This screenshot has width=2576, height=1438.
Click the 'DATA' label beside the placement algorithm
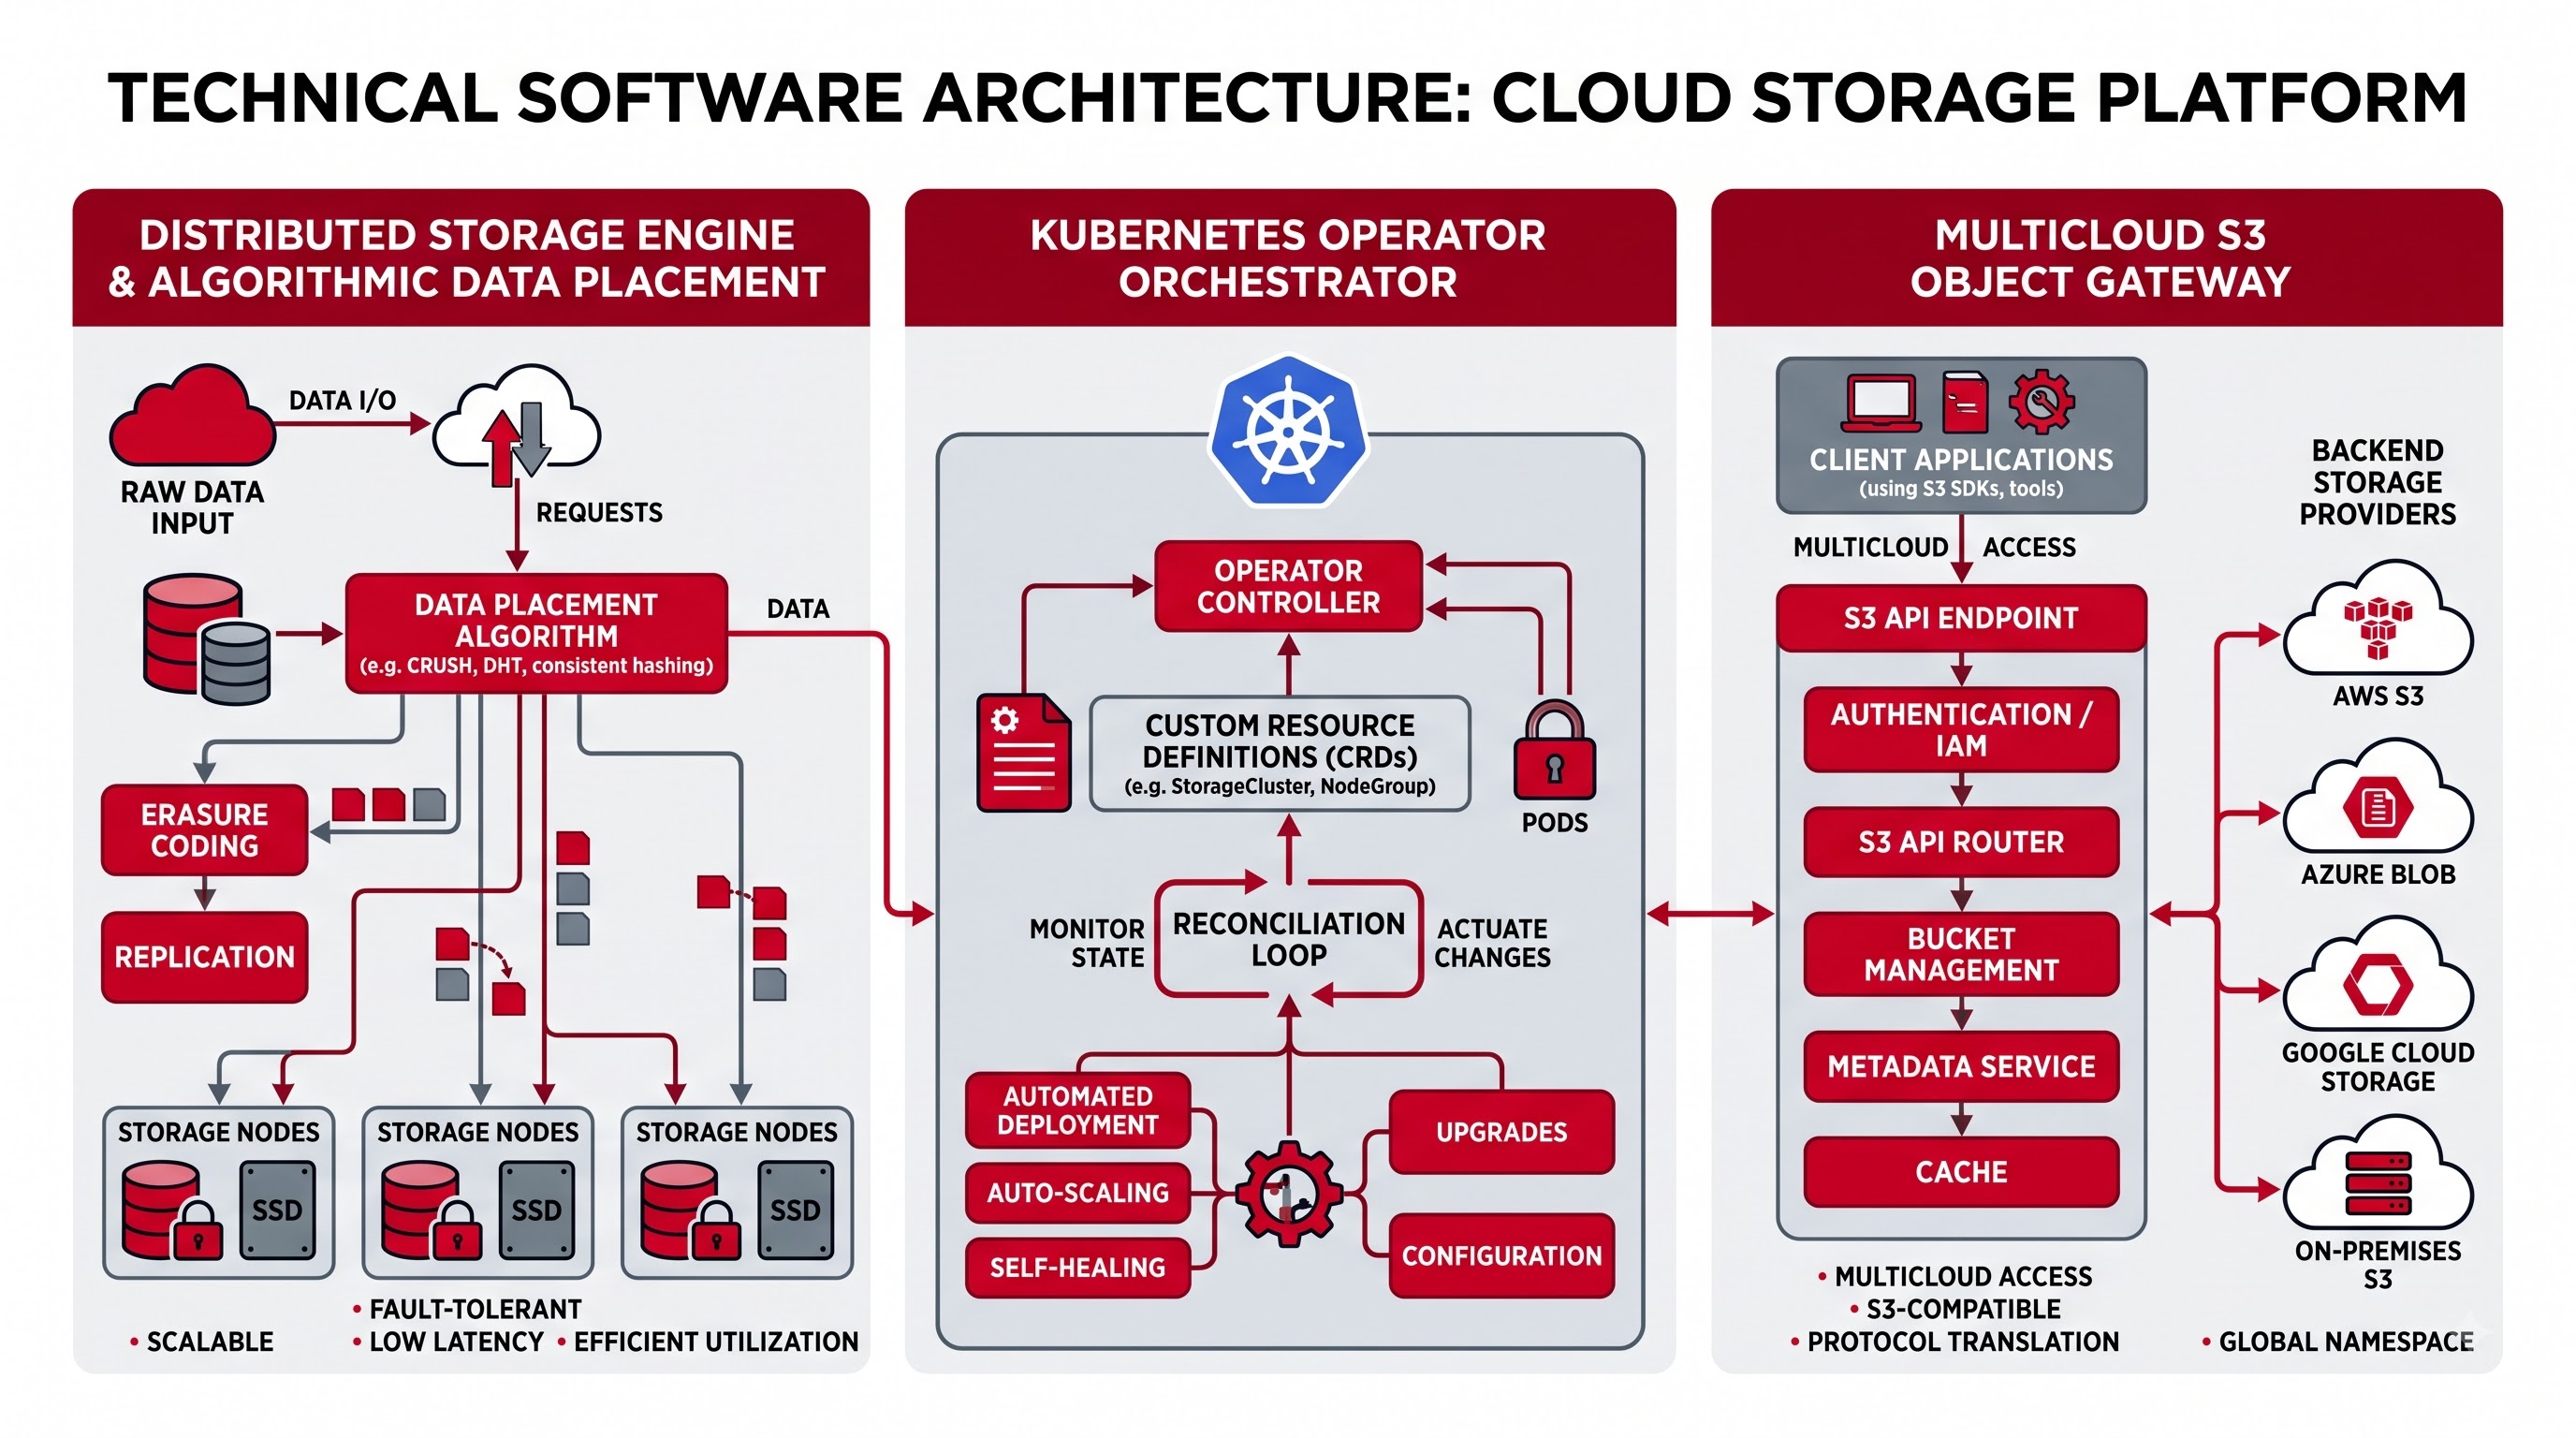click(x=798, y=609)
